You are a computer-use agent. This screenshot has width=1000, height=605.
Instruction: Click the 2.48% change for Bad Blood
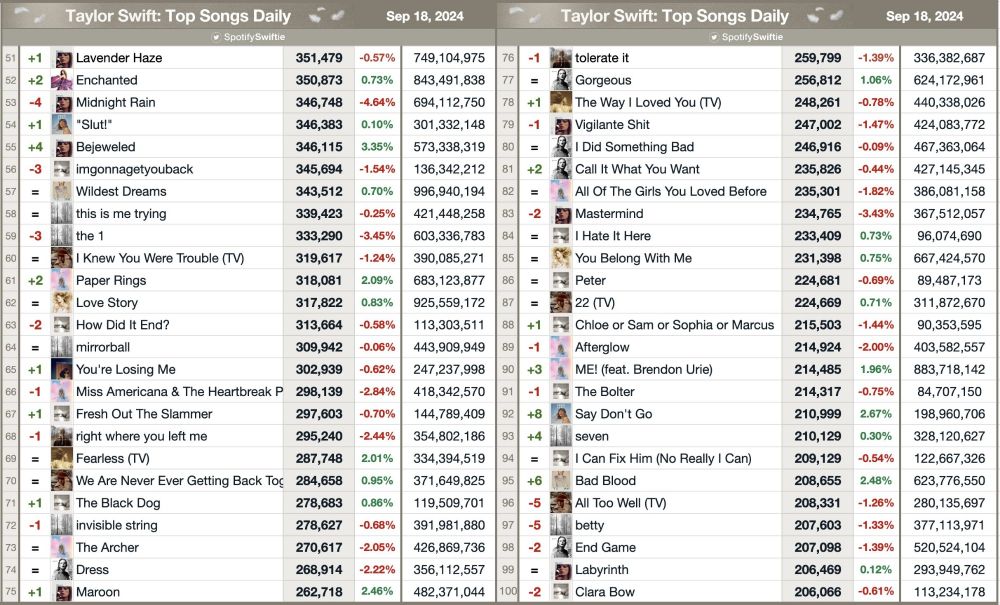tap(876, 481)
